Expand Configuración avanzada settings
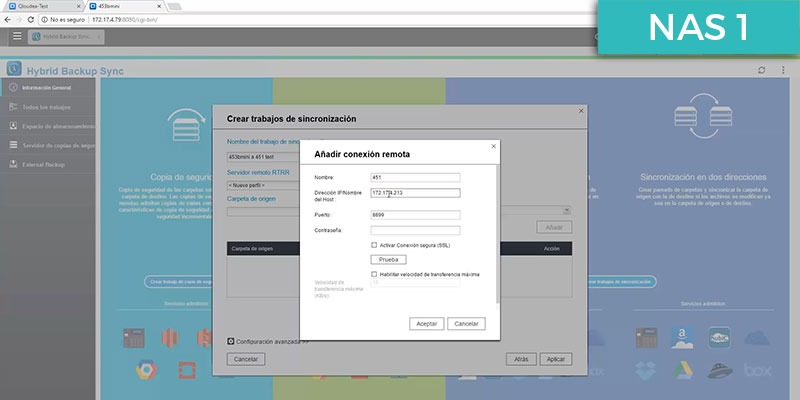 pyautogui.click(x=268, y=341)
